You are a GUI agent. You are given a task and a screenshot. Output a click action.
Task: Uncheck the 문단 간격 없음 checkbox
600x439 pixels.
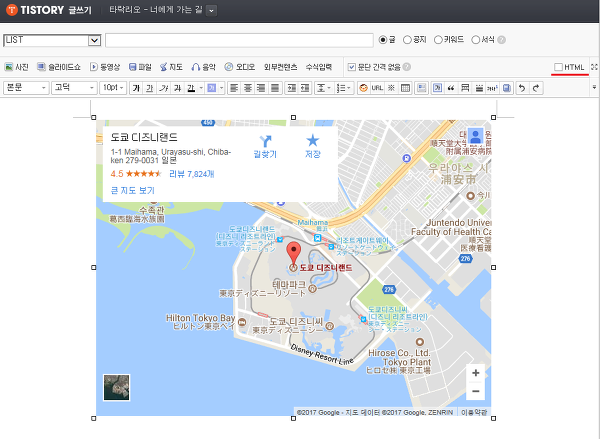352,67
